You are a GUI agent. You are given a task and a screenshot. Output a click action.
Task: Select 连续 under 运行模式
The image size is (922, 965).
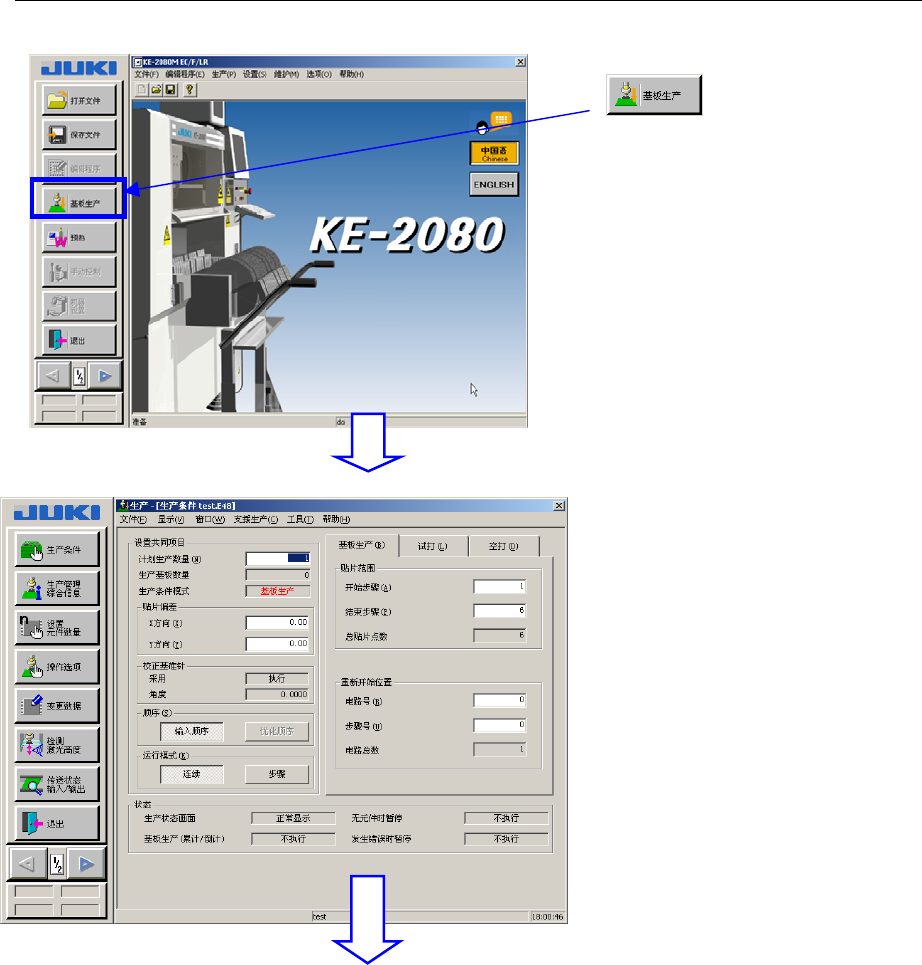(192, 774)
